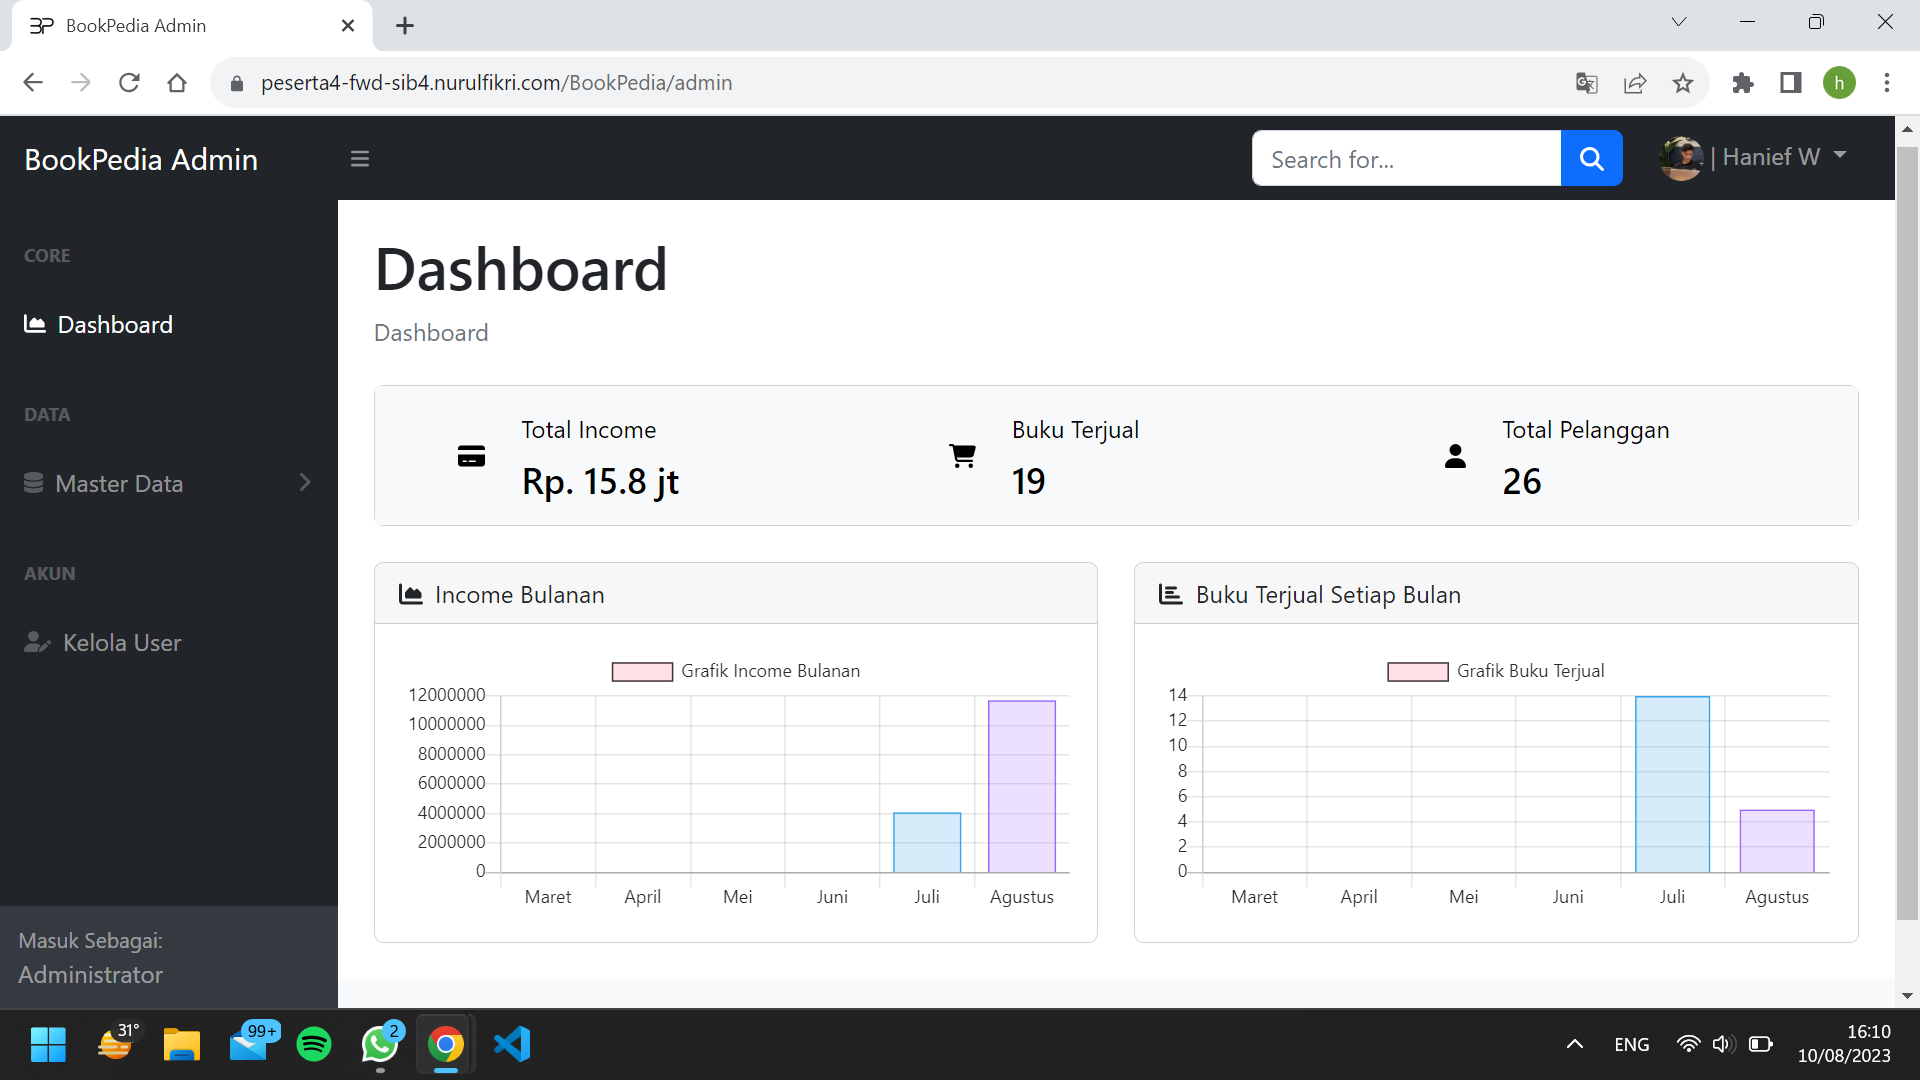
Task: Click the Google Translate page icon
Action: [1586, 83]
